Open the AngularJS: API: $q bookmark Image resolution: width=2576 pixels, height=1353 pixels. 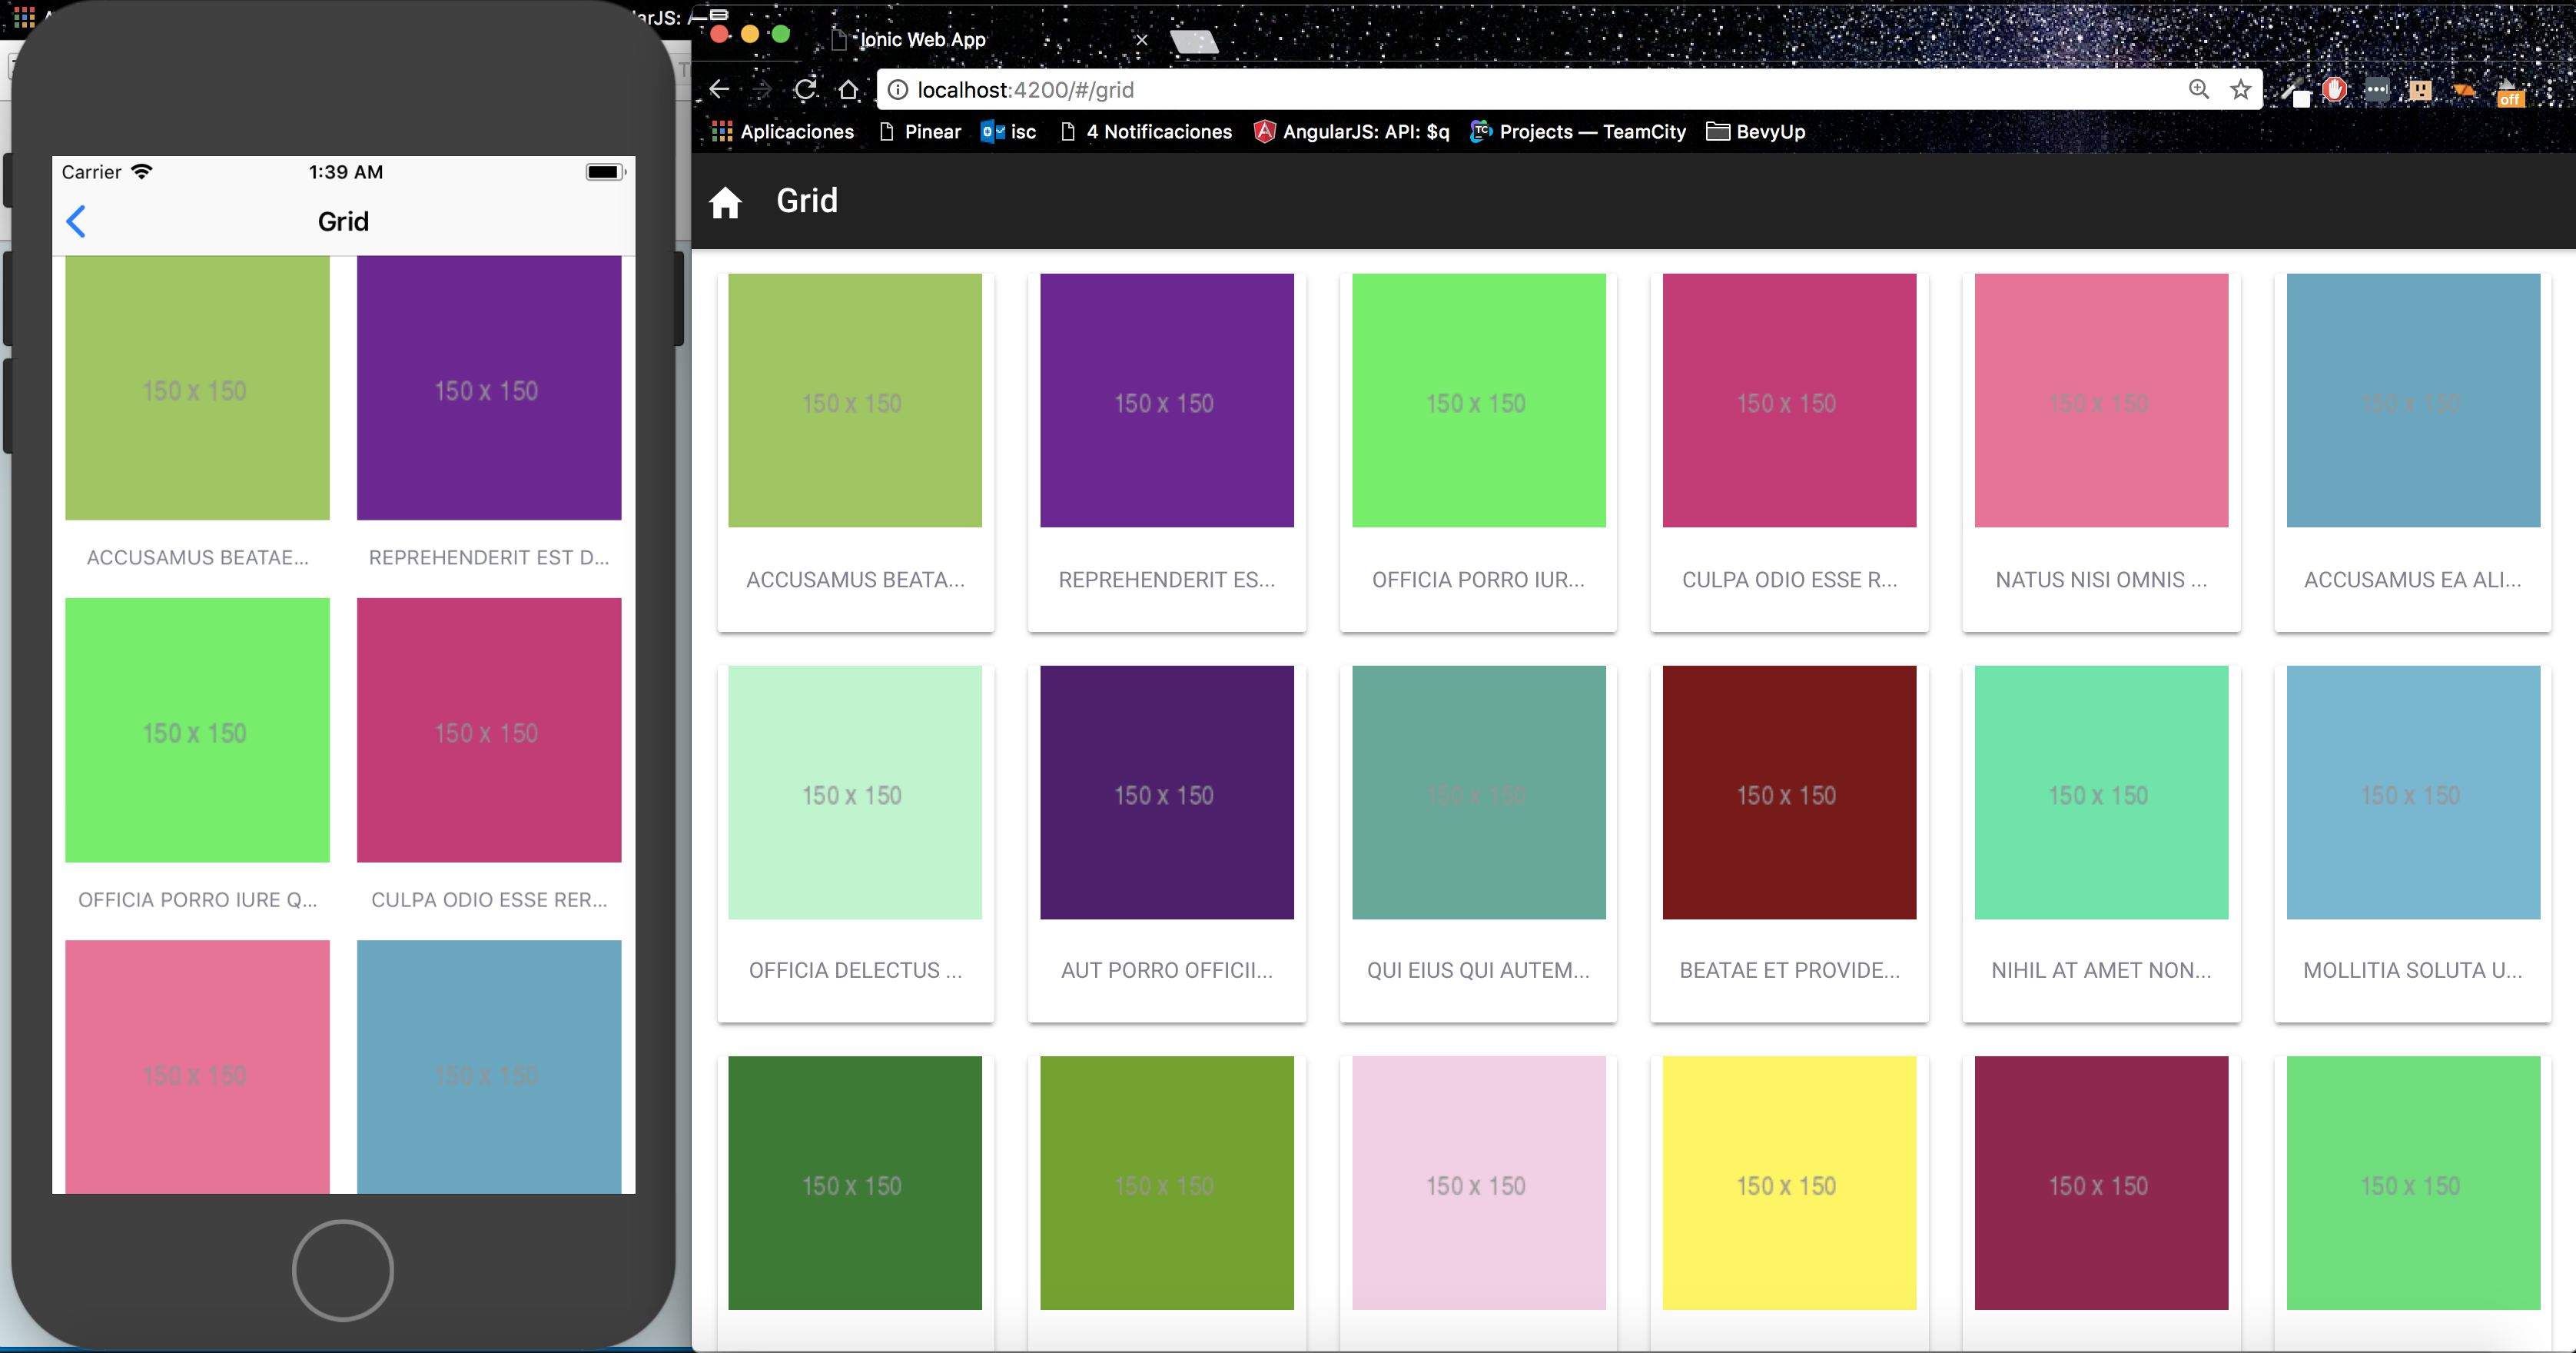[1351, 132]
